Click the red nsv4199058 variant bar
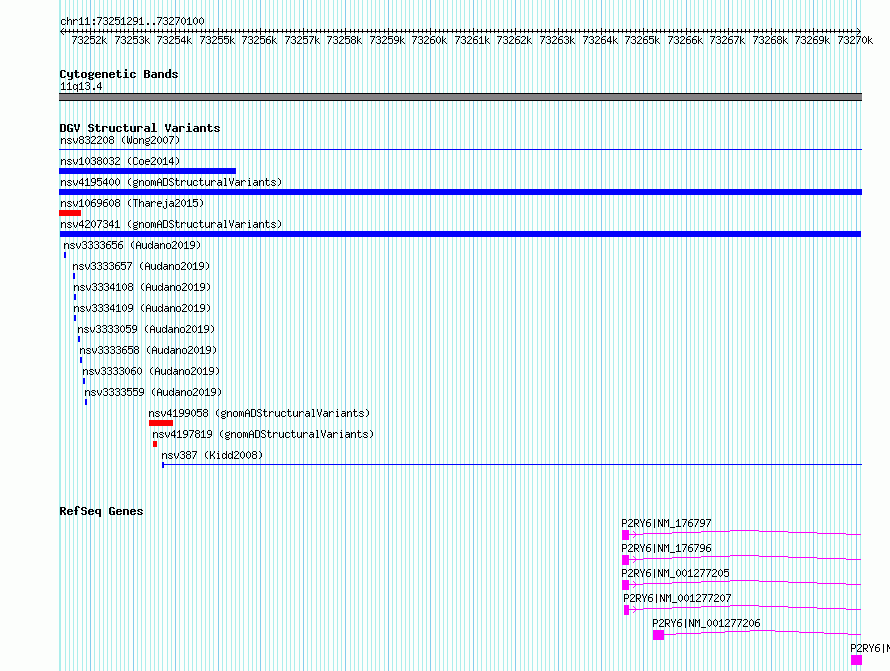The height and width of the screenshot is (671, 890). pos(161,423)
